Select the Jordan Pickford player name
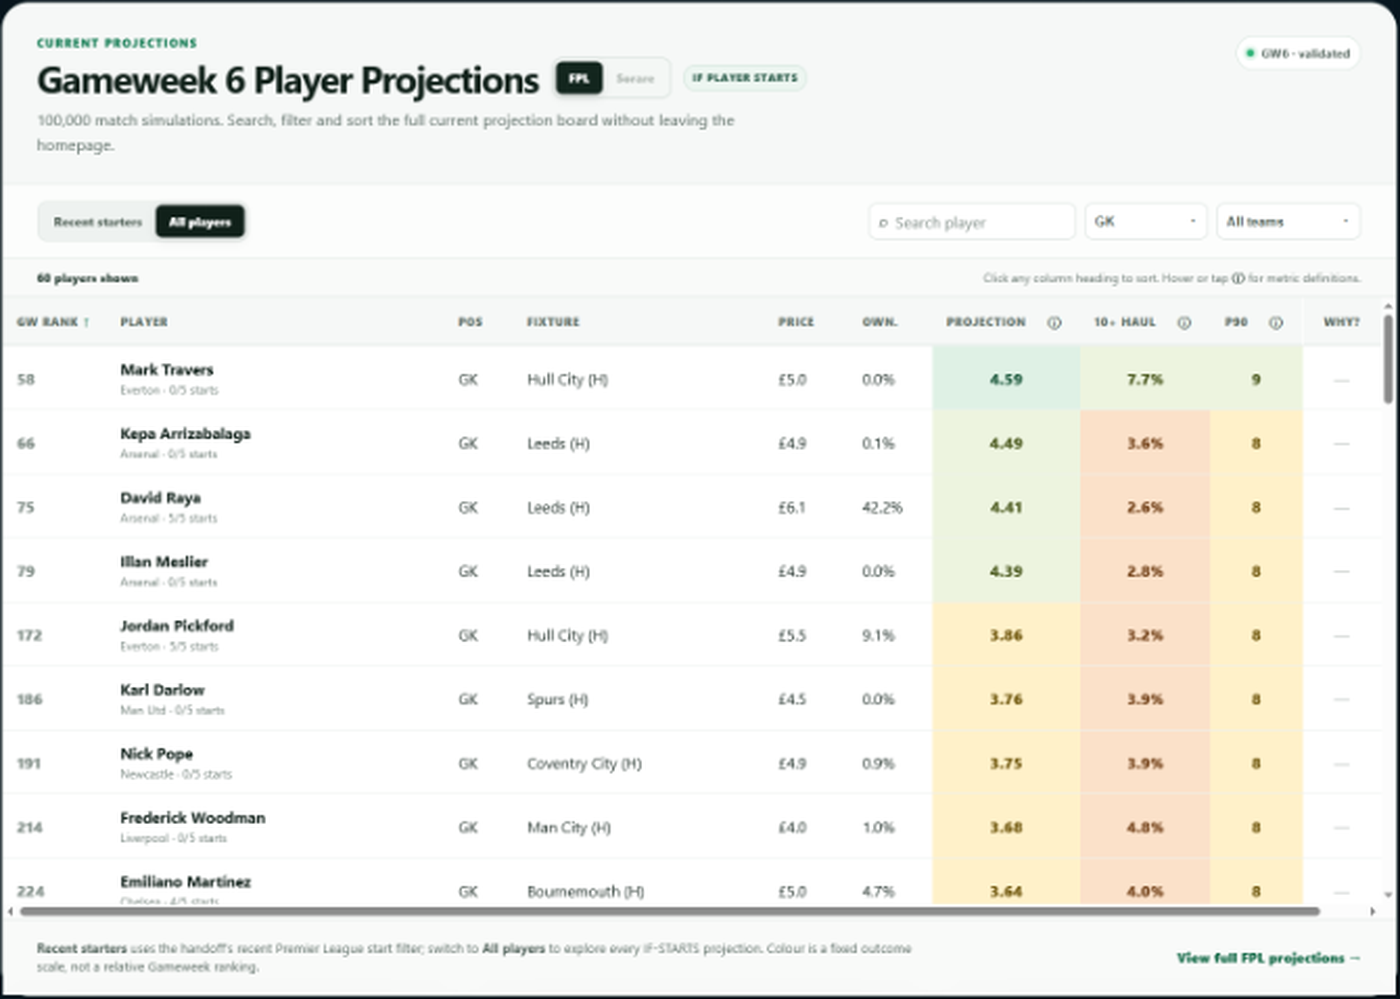 [177, 626]
